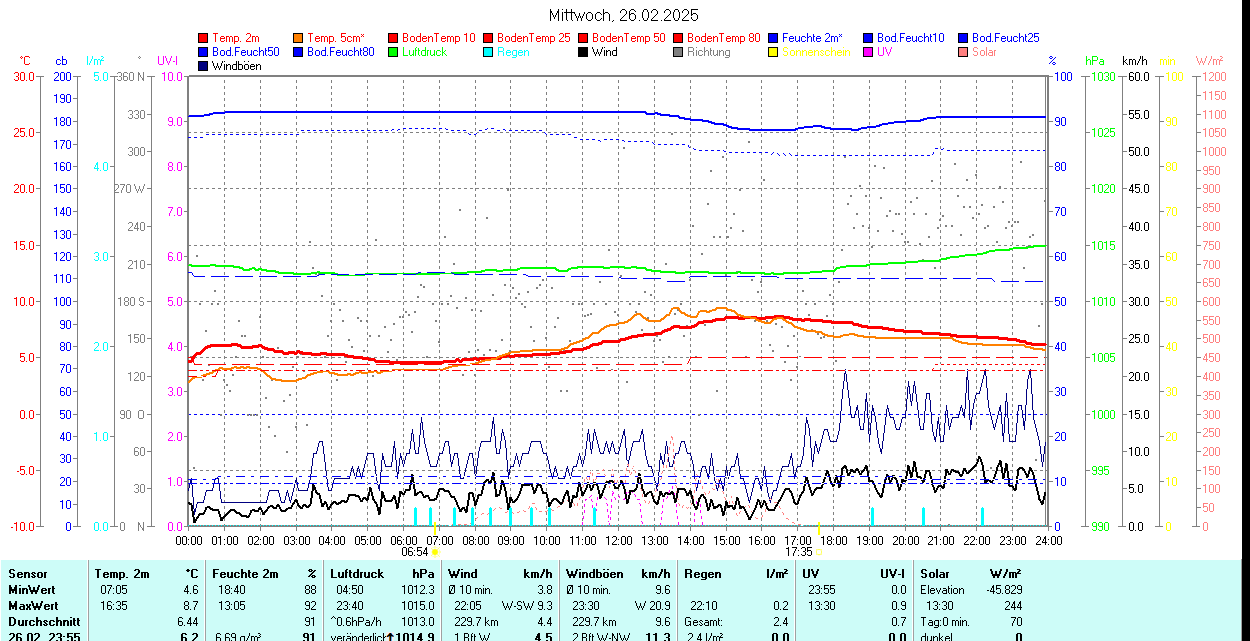This screenshot has width=1250, height=641.
Task: Select the yellow Sonnenschein legend square
Action: point(774,52)
